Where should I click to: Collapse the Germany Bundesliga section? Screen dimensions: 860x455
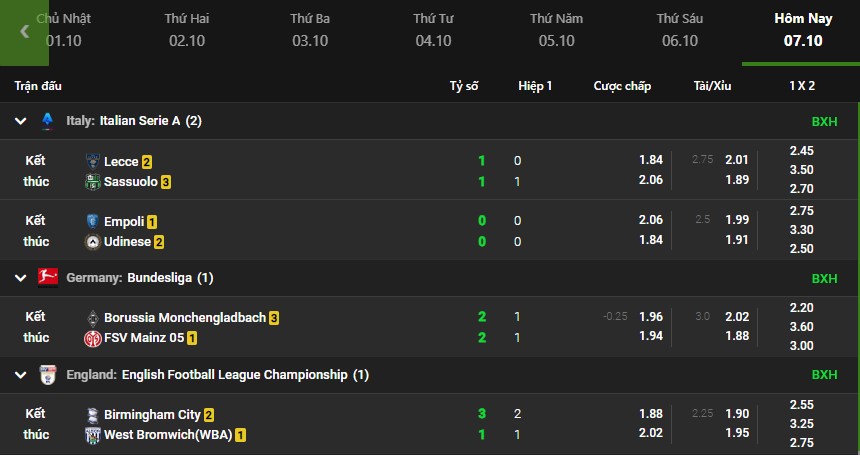tap(20, 278)
